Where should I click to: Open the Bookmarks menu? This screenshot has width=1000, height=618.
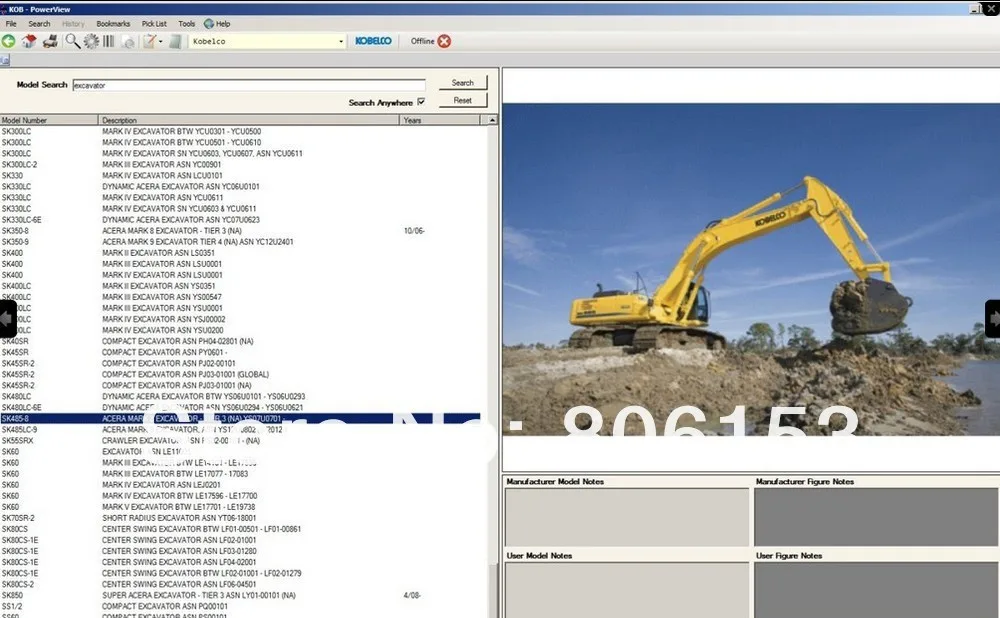click(113, 24)
